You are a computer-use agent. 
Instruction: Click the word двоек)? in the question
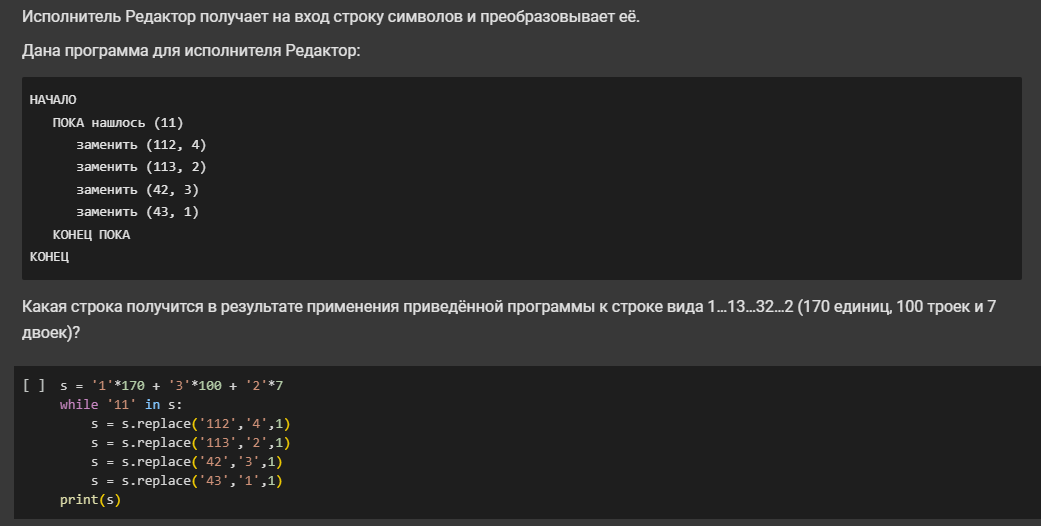(x=51, y=332)
